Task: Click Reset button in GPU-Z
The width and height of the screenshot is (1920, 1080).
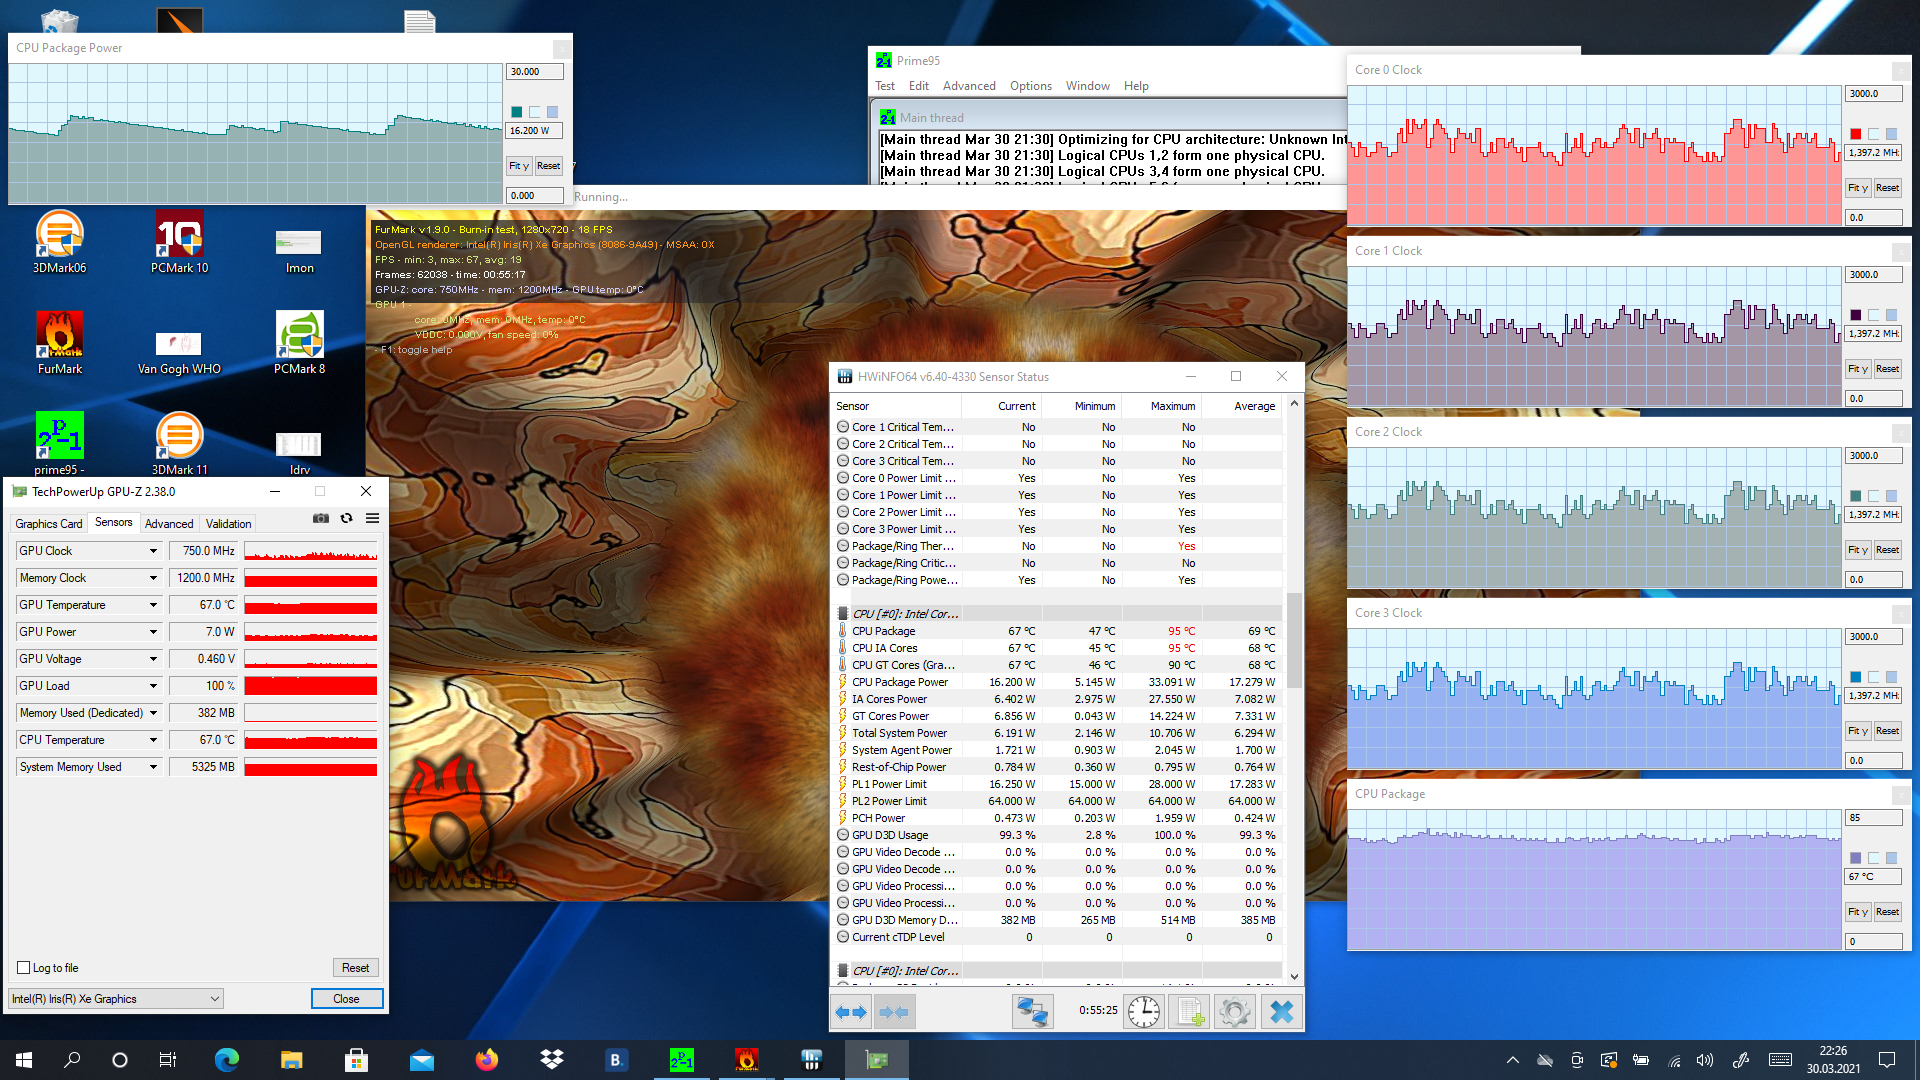Action: (x=355, y=967)
